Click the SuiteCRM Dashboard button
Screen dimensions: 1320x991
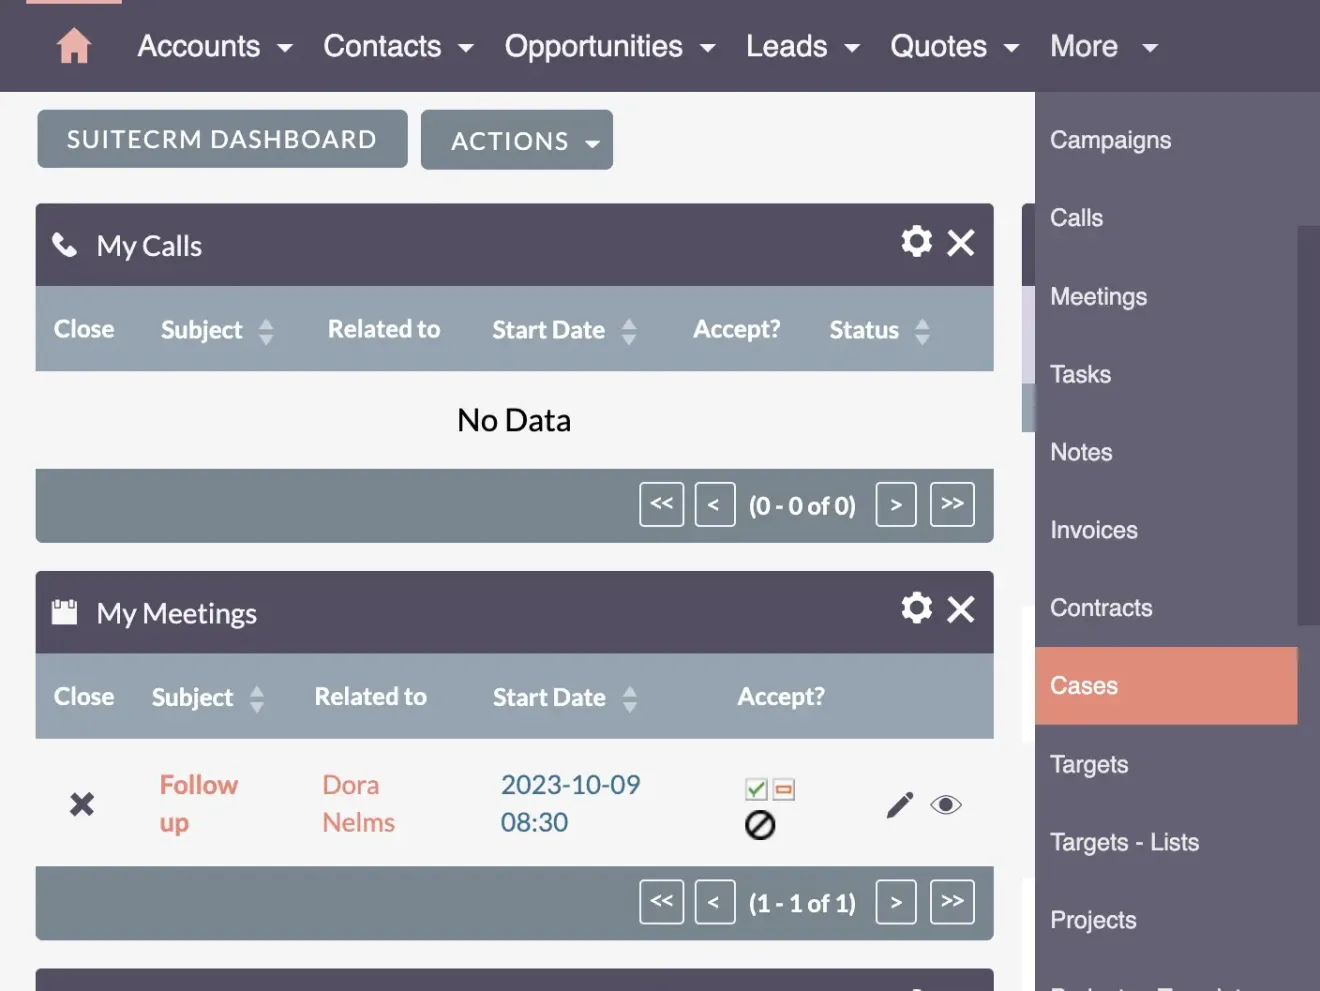pos(221,139)
